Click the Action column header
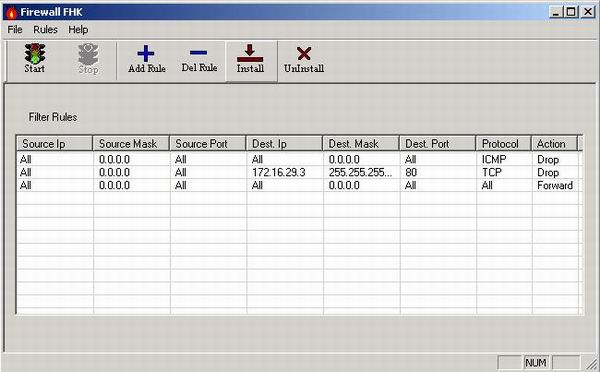Image resolution: width=600 pixels, height=372 pixels. pos(554,144)
